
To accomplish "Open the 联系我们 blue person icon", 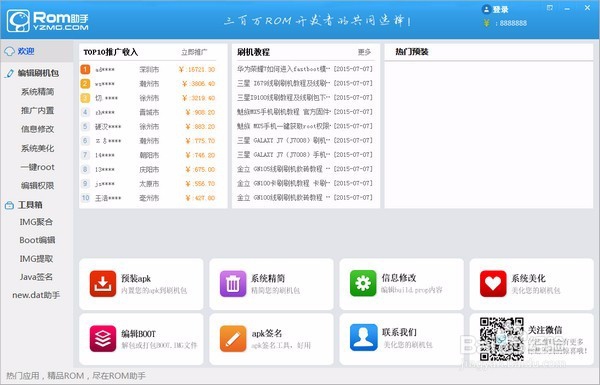I will coord(363,338).
